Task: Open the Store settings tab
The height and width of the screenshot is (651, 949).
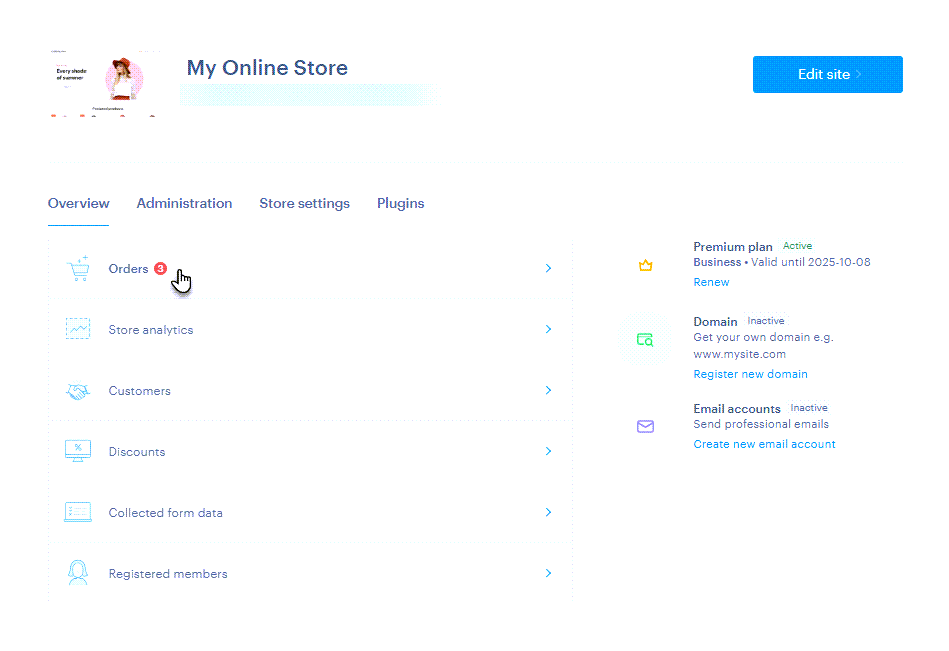Action: [304, 204]
